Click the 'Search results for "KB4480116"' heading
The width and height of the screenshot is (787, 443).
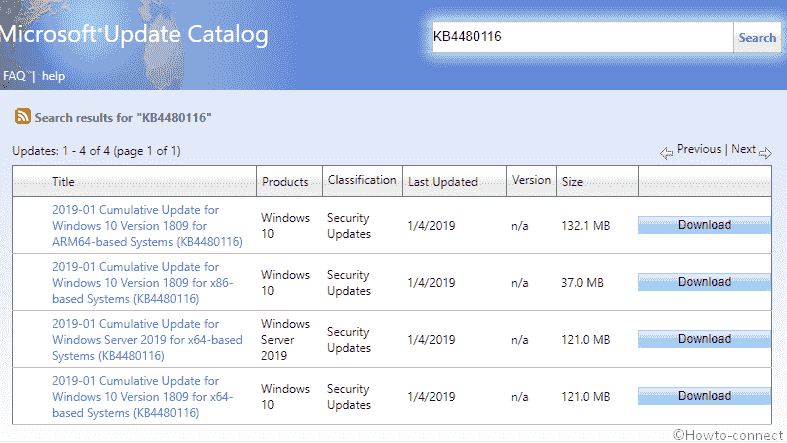tap(122, 117)
